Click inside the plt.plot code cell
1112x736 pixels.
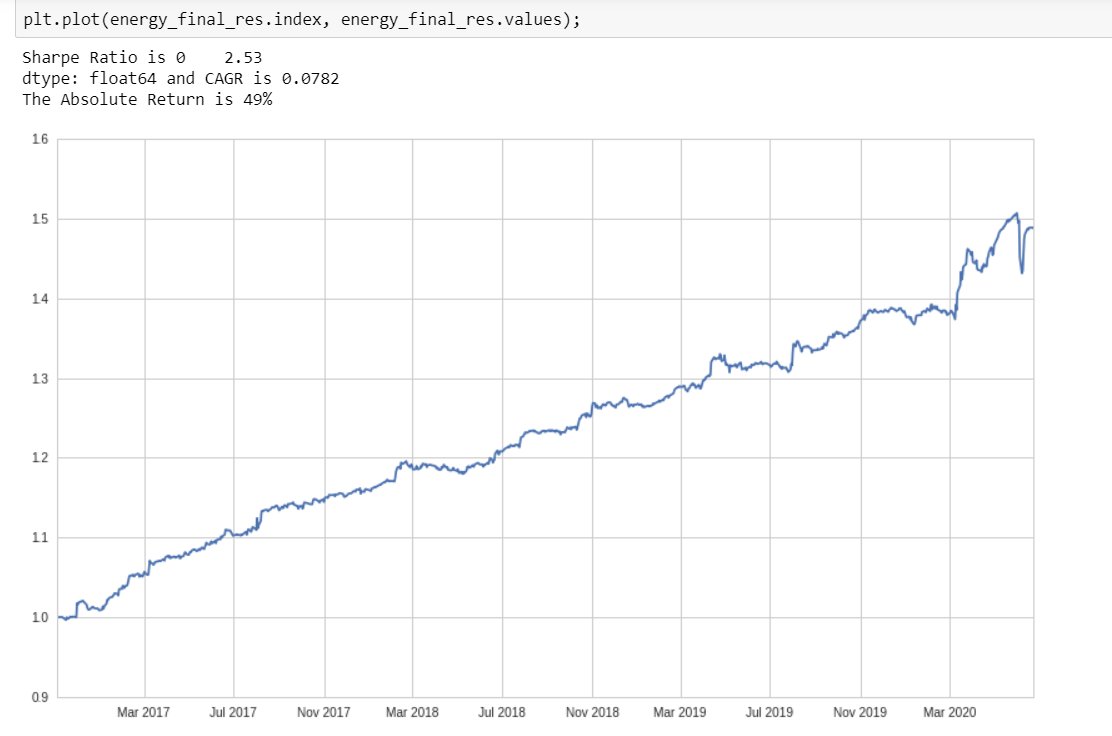[x=300, y=18]
